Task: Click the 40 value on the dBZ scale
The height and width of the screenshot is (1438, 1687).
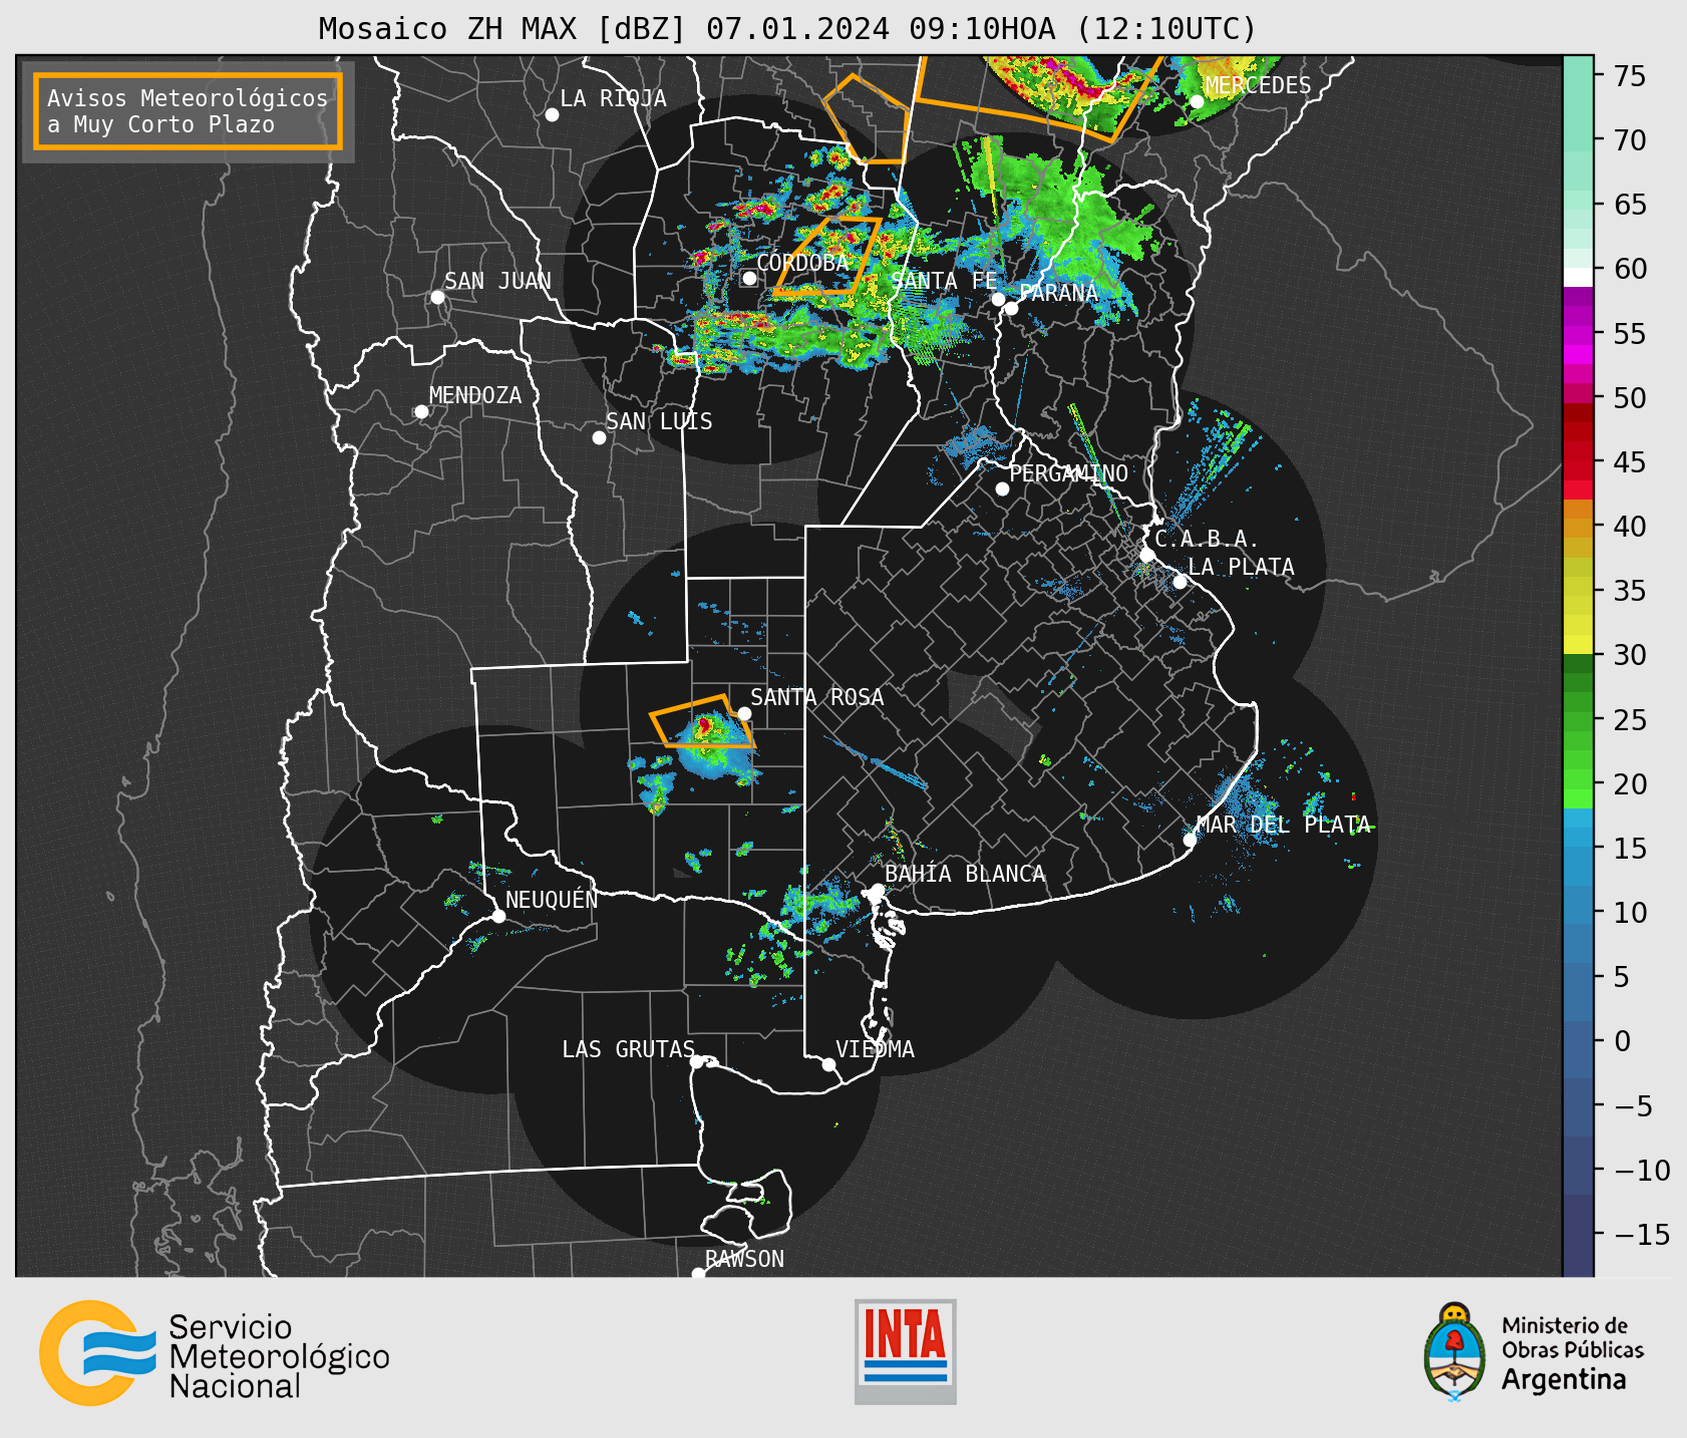Action: pyautogui.click(x=1629, y=526)
